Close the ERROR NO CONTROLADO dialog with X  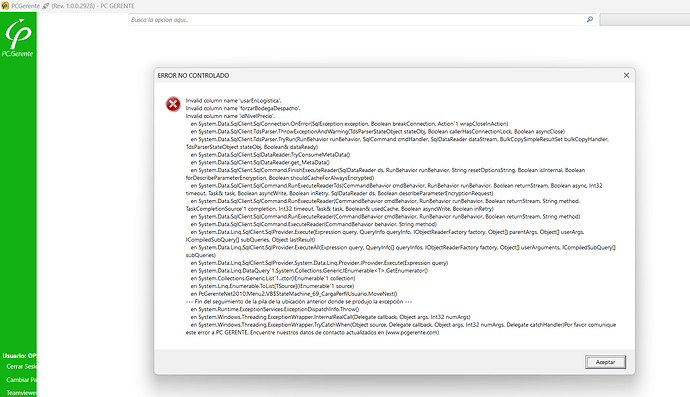click(x=626, y=75)
